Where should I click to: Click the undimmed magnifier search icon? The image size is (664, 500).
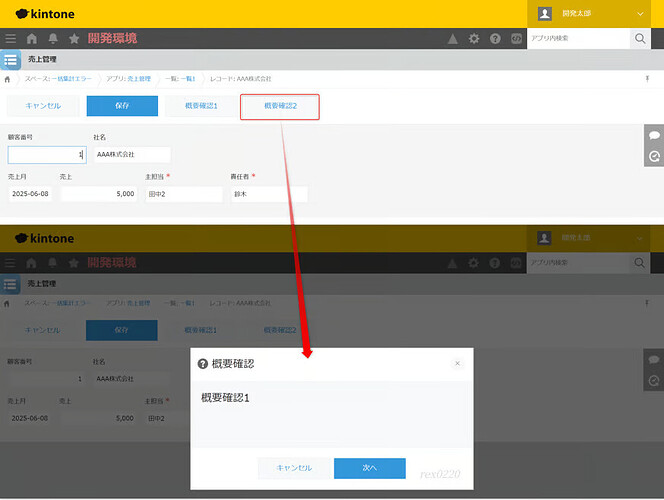(x=640, y=39)
